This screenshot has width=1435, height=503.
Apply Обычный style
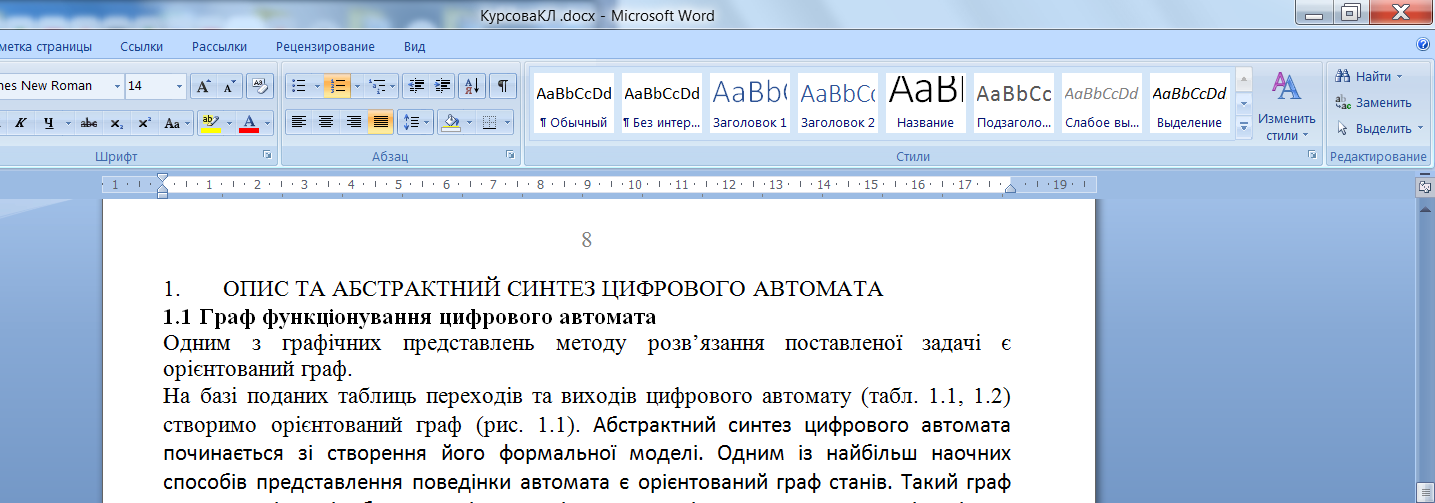tap(574, 103)
